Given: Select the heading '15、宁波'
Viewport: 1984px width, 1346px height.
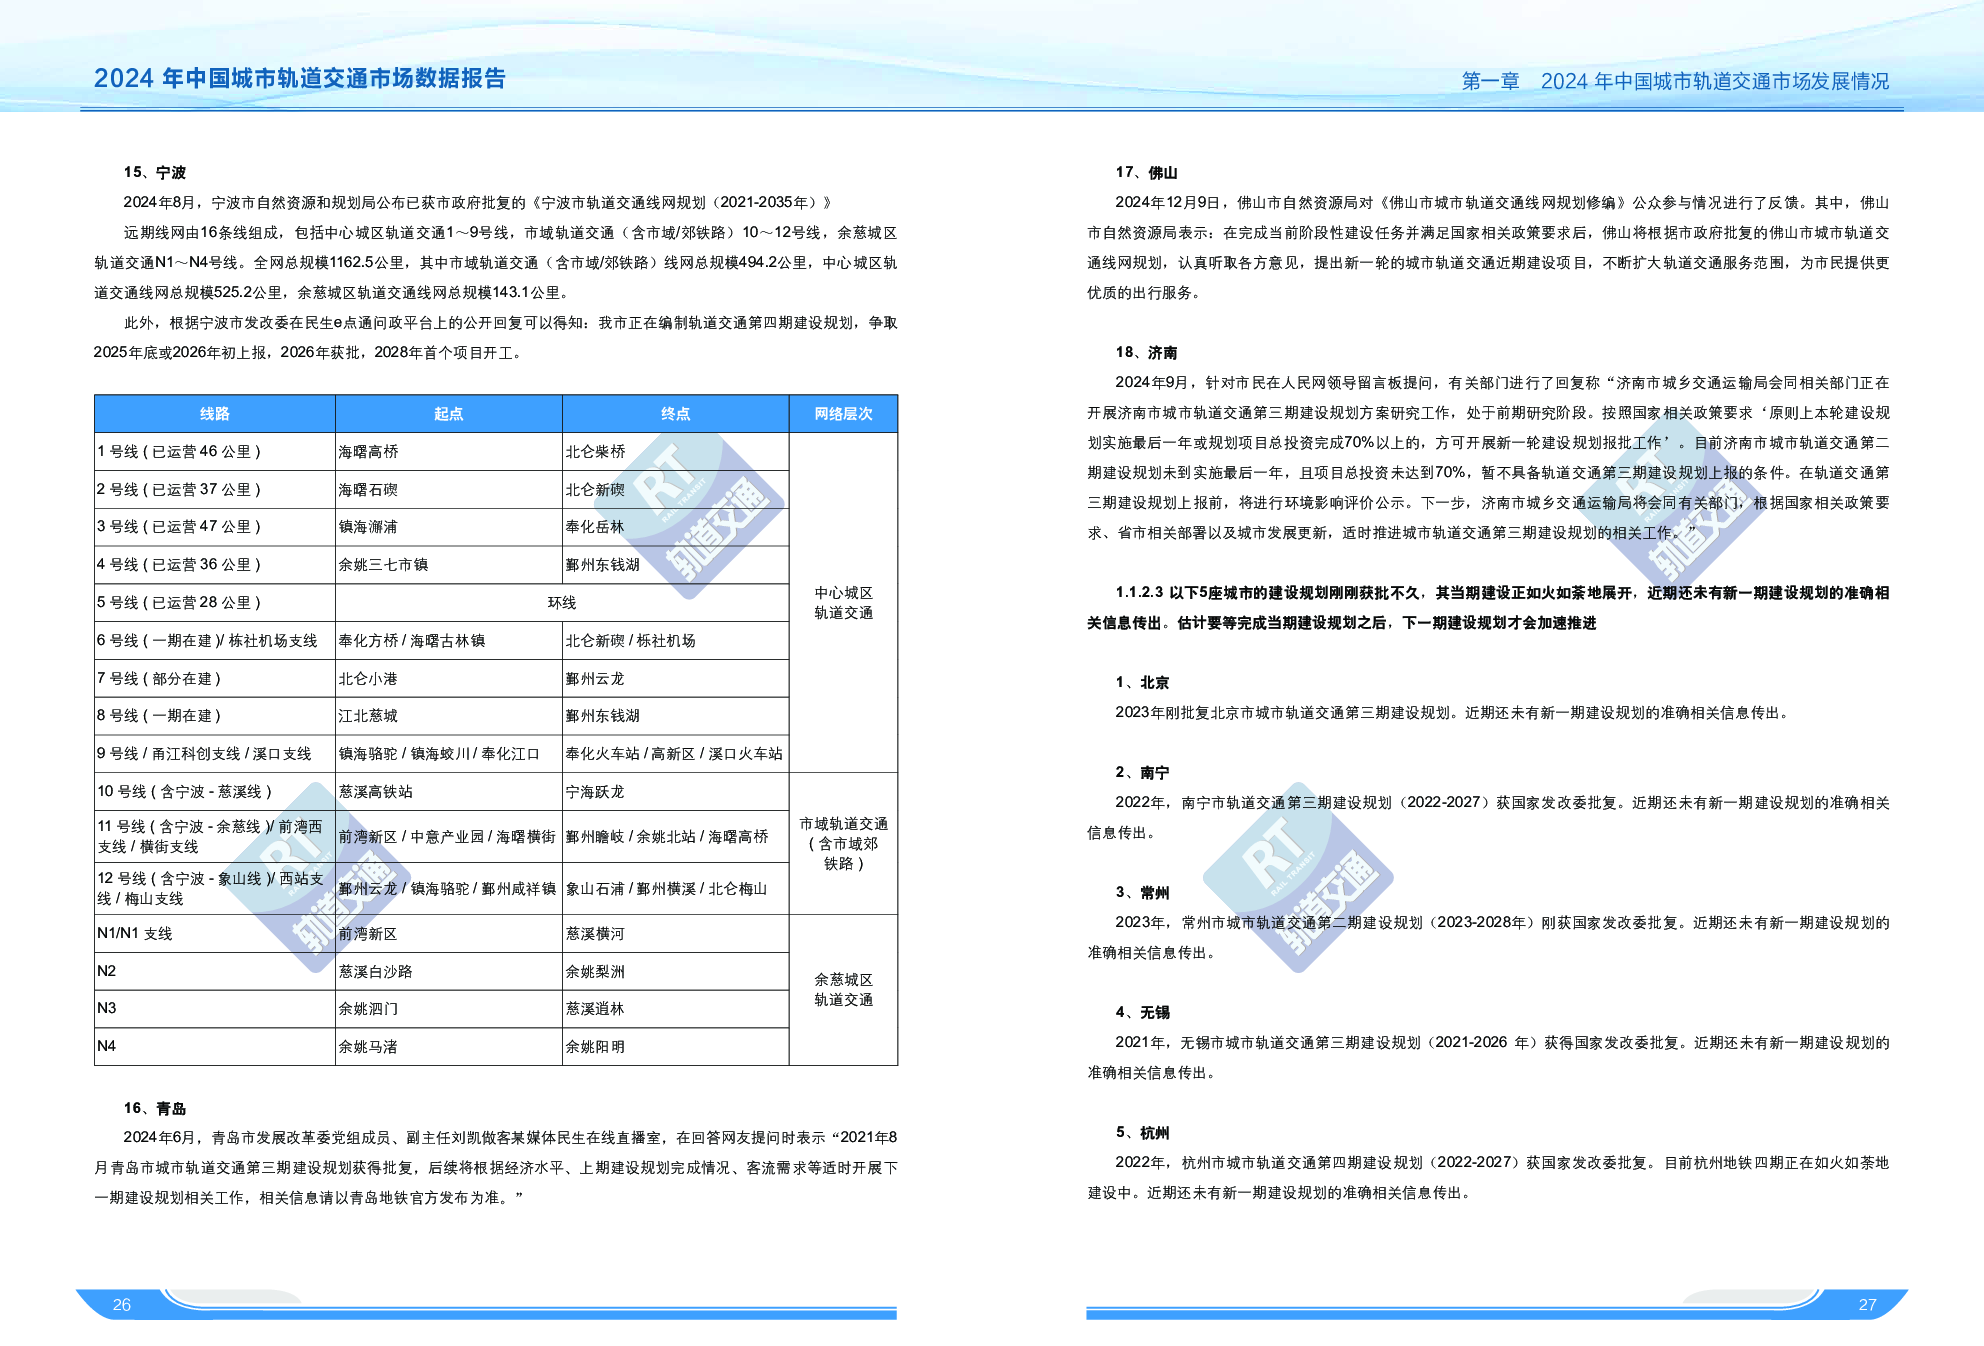Looking at the screenshot, I should [x=155, y=173].
